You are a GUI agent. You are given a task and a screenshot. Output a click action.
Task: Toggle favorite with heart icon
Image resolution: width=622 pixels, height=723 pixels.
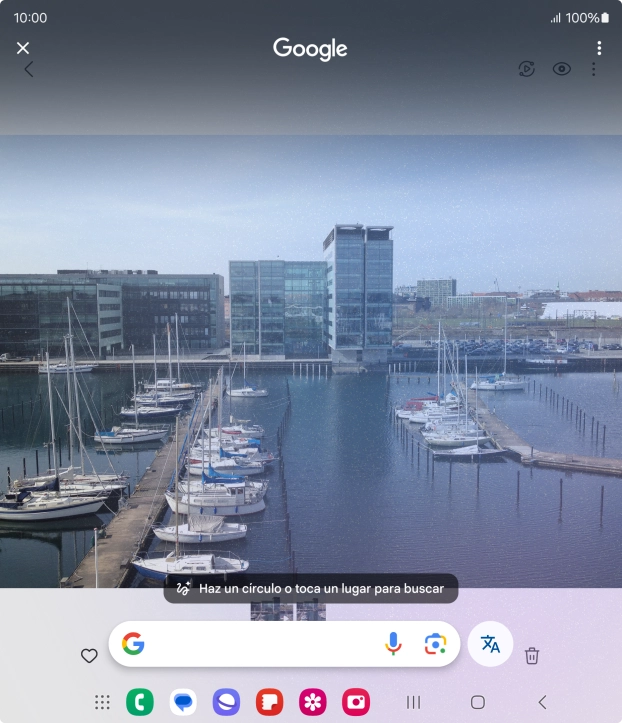click(x=89, y=656)
